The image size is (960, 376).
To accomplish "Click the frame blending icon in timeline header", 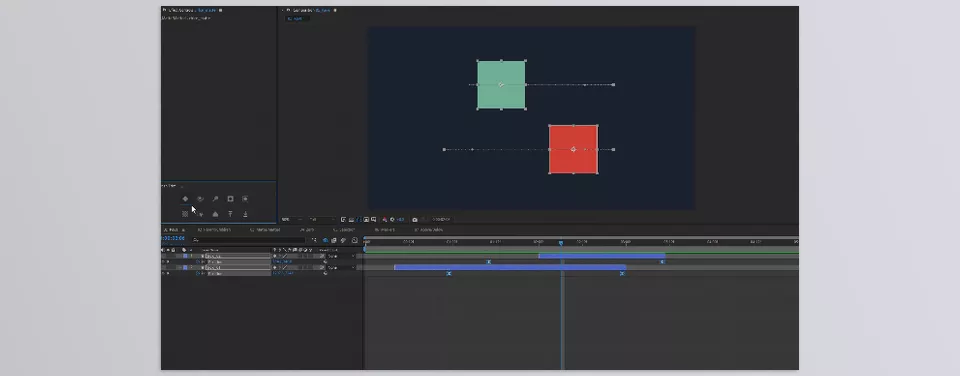I will (334, 240).
